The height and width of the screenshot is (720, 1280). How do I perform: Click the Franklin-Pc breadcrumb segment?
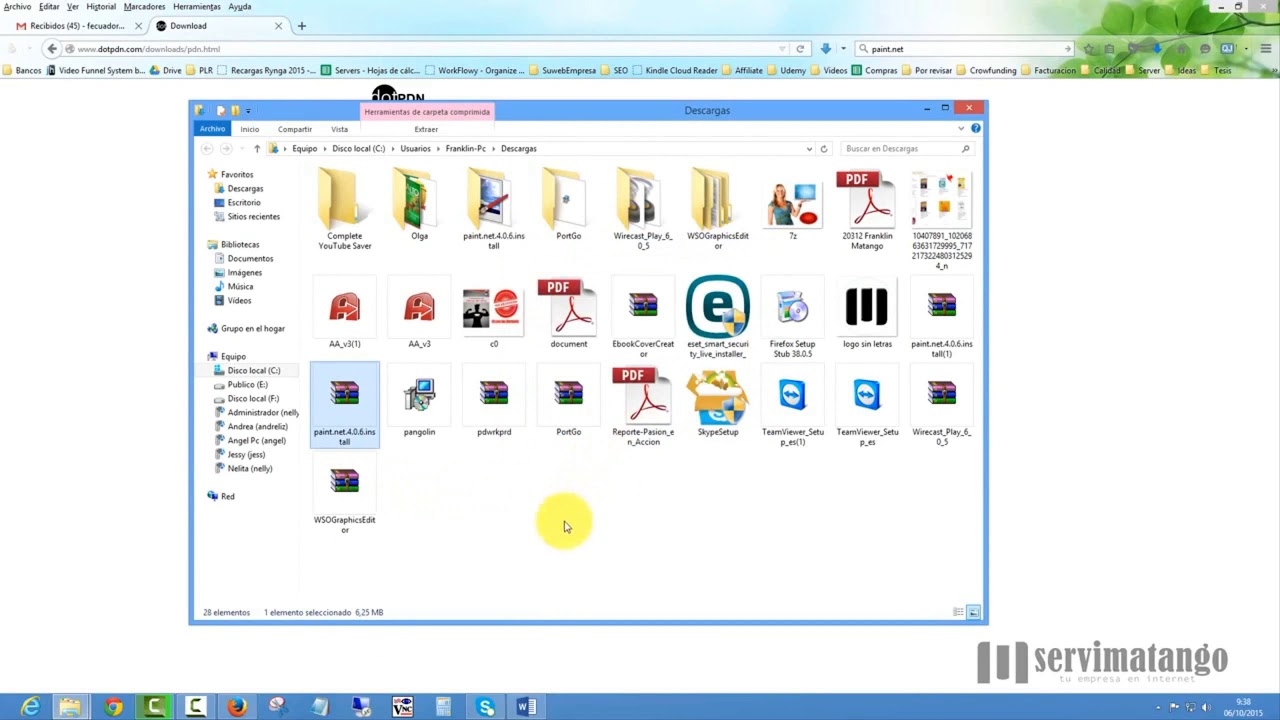(x=465, y=148)
